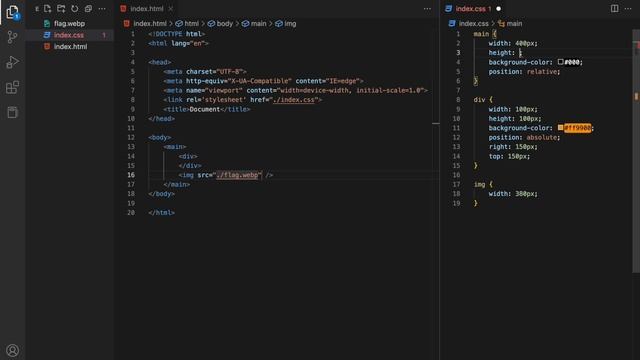This screenshot has height=360, width=640.
Task: Click index.css in the right breadcrumb
Action: pos(473,24)
